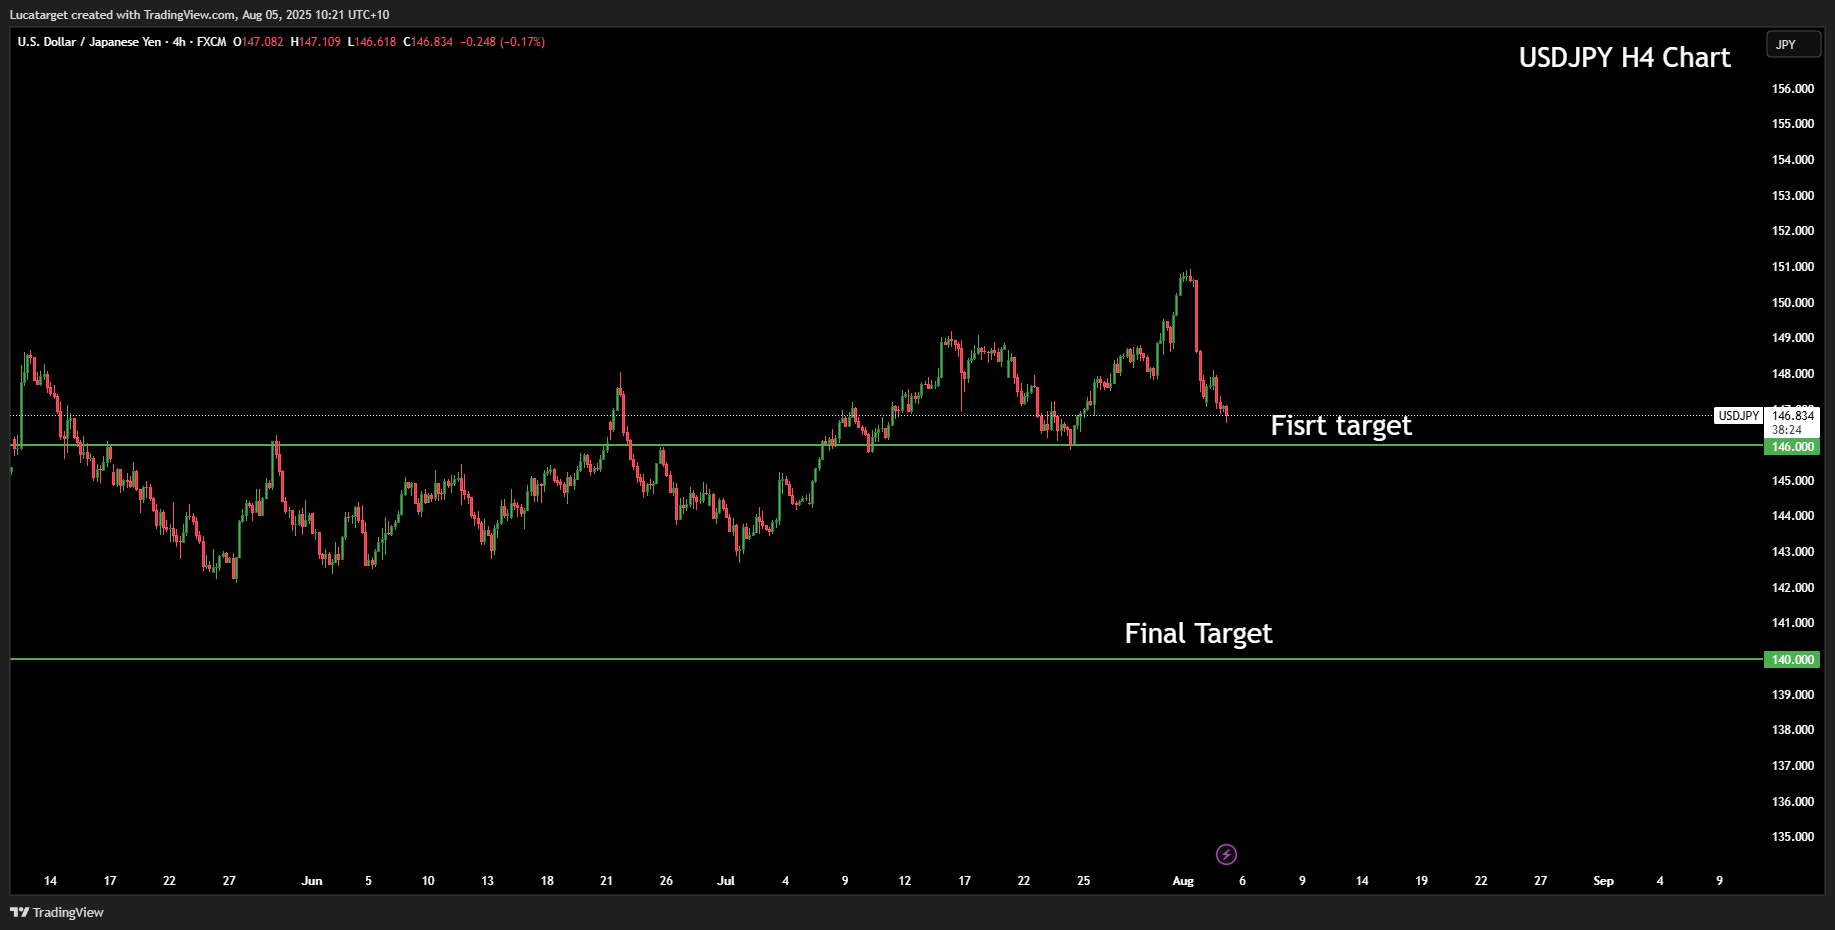Select the green horizontal line at 140.000

point(886,659)
